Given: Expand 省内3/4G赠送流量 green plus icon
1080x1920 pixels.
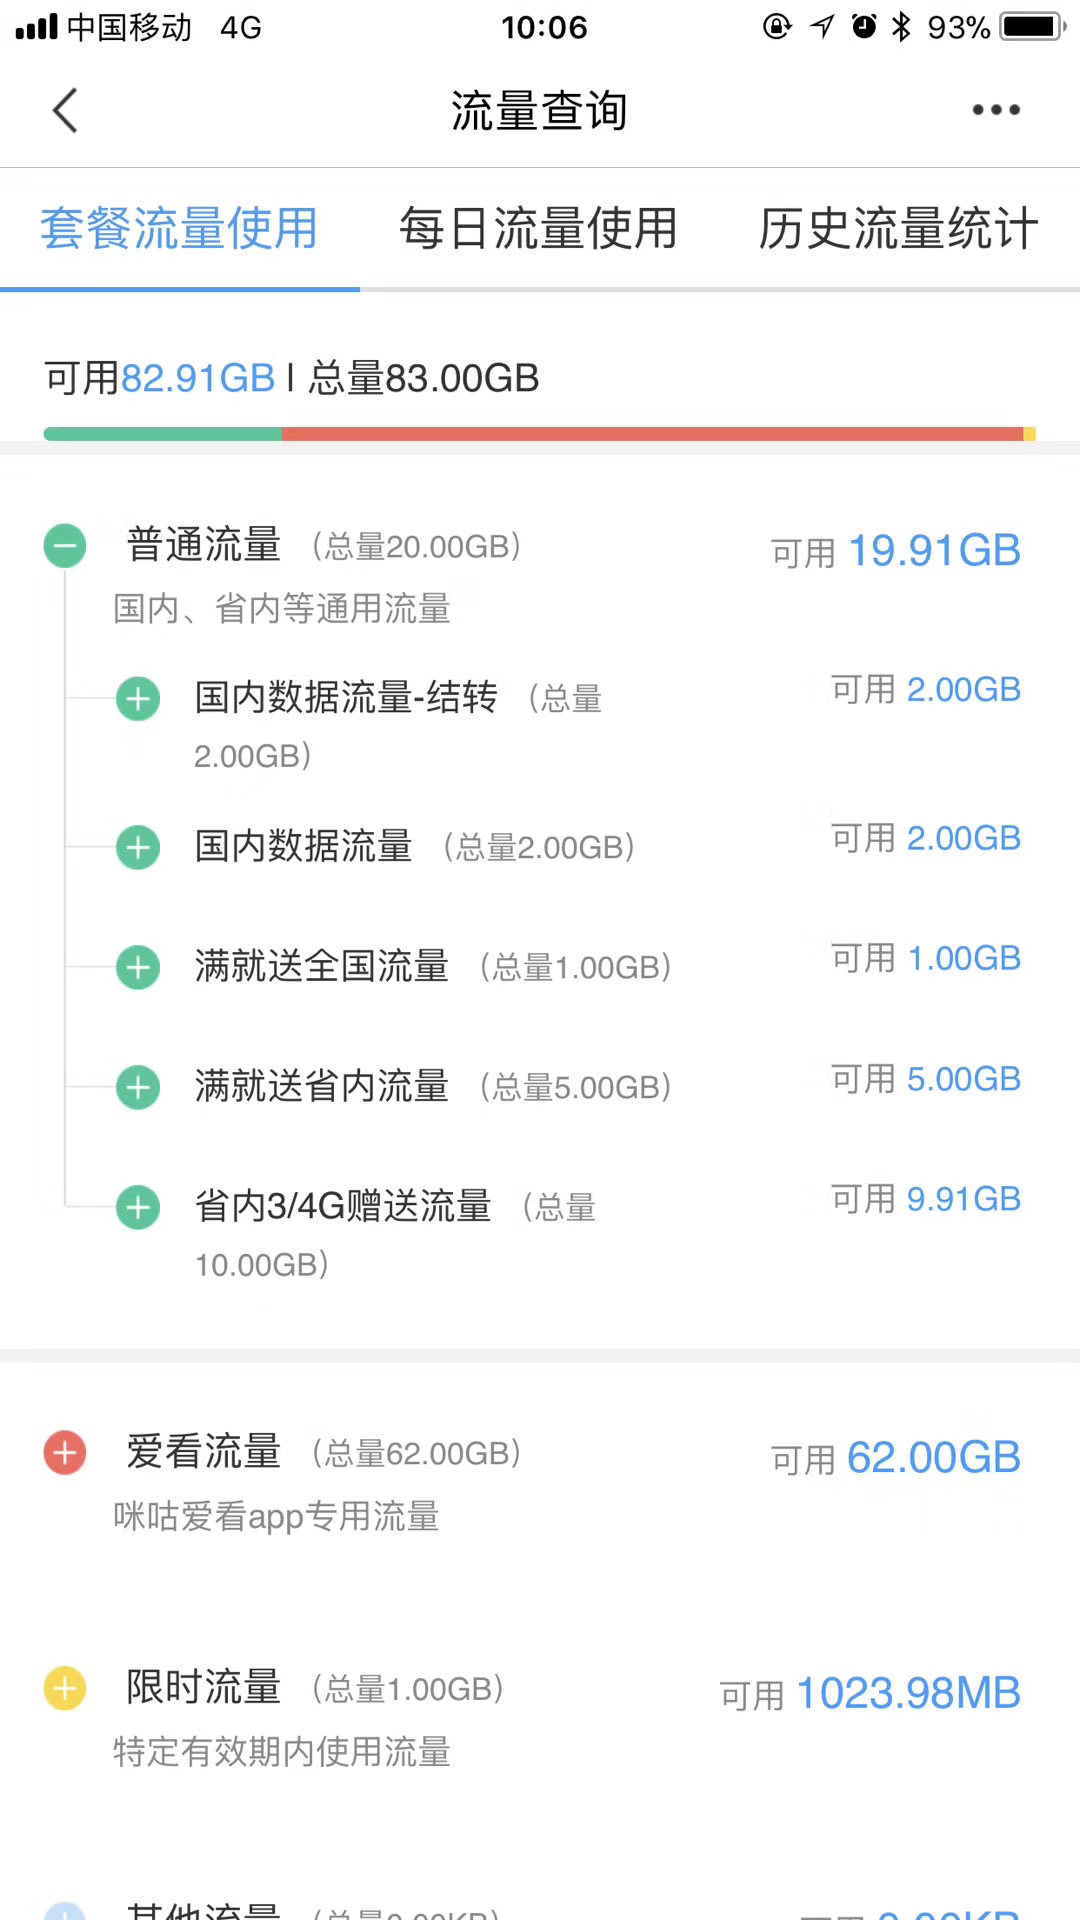Looking at the screenshot, I should point(138,1208).
